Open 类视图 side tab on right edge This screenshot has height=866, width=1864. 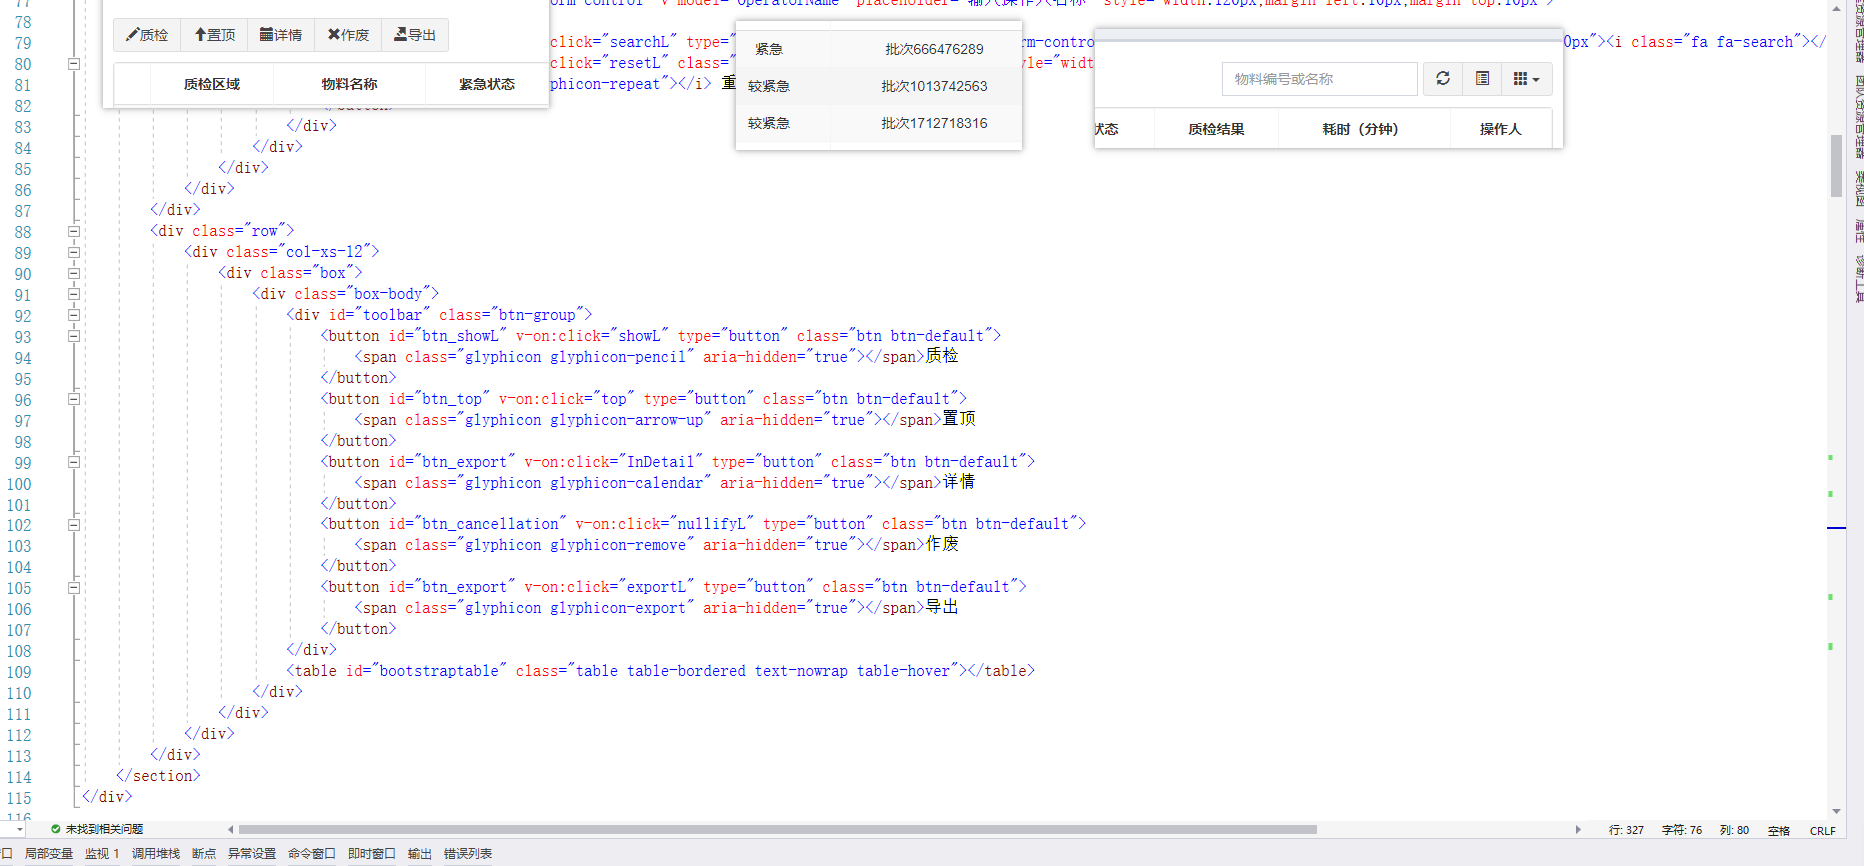(x=1859, y=189)
